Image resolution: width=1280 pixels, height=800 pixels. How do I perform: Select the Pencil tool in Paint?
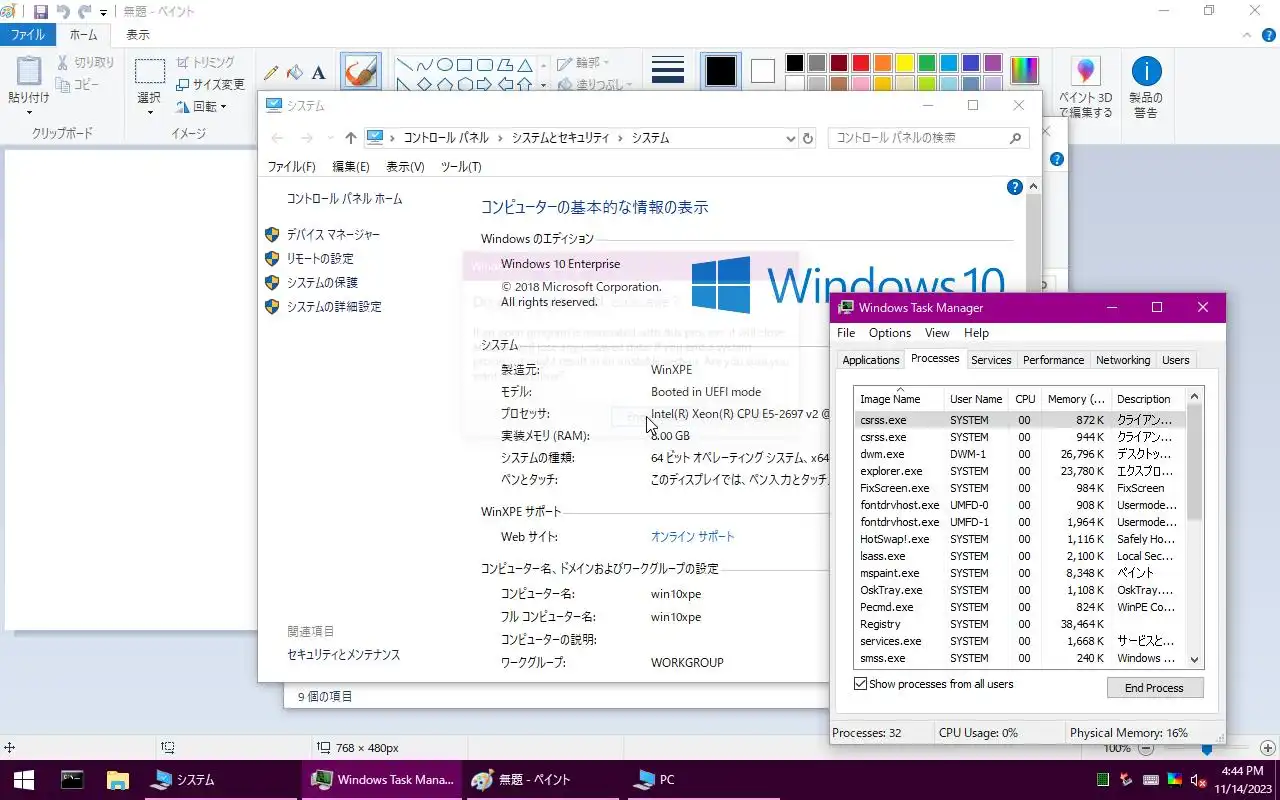271,73
